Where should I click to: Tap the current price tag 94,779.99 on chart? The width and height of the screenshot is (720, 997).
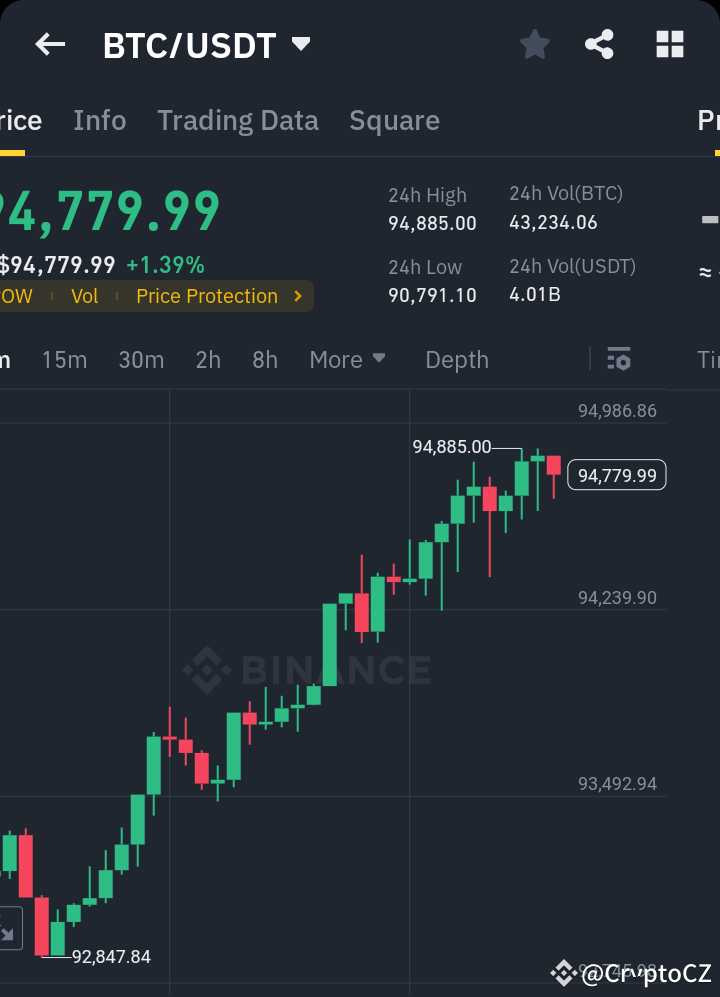616,474
